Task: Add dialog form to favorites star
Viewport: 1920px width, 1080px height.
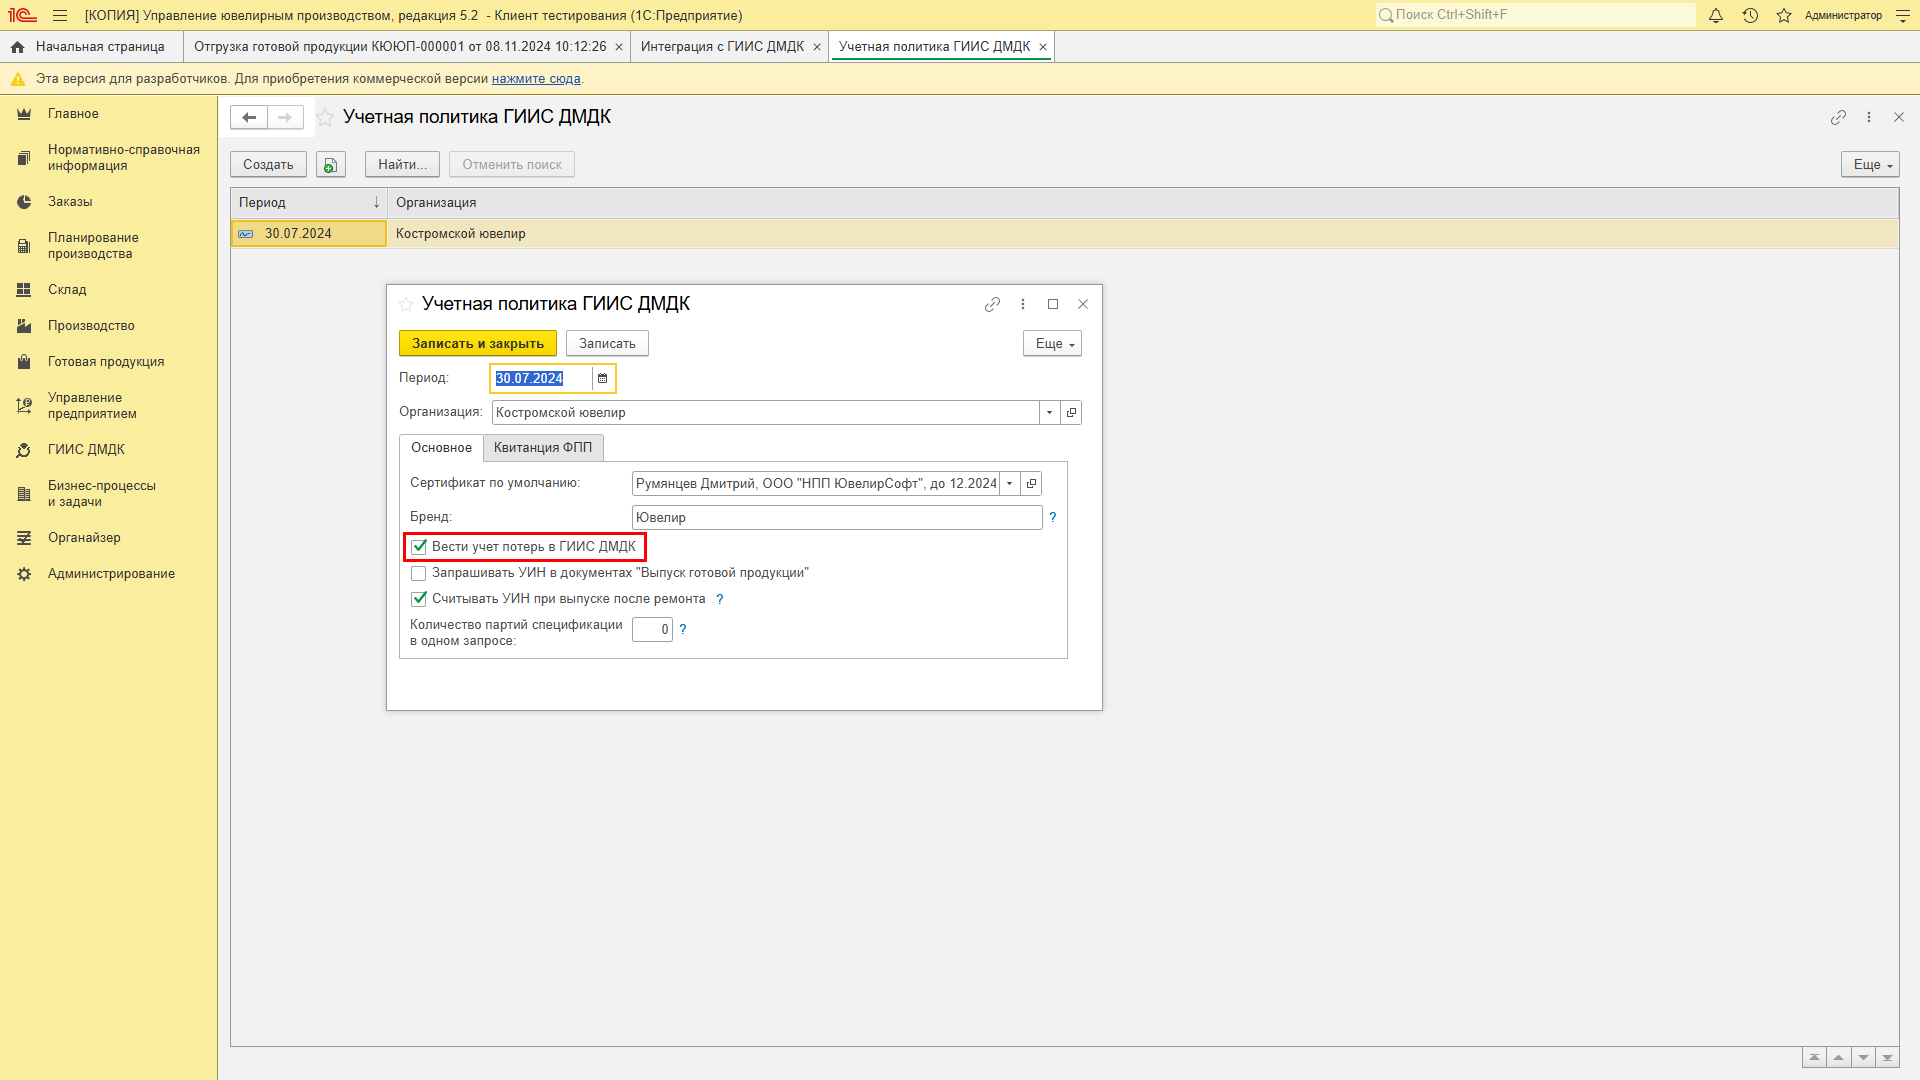Action: tap(406, 304)
